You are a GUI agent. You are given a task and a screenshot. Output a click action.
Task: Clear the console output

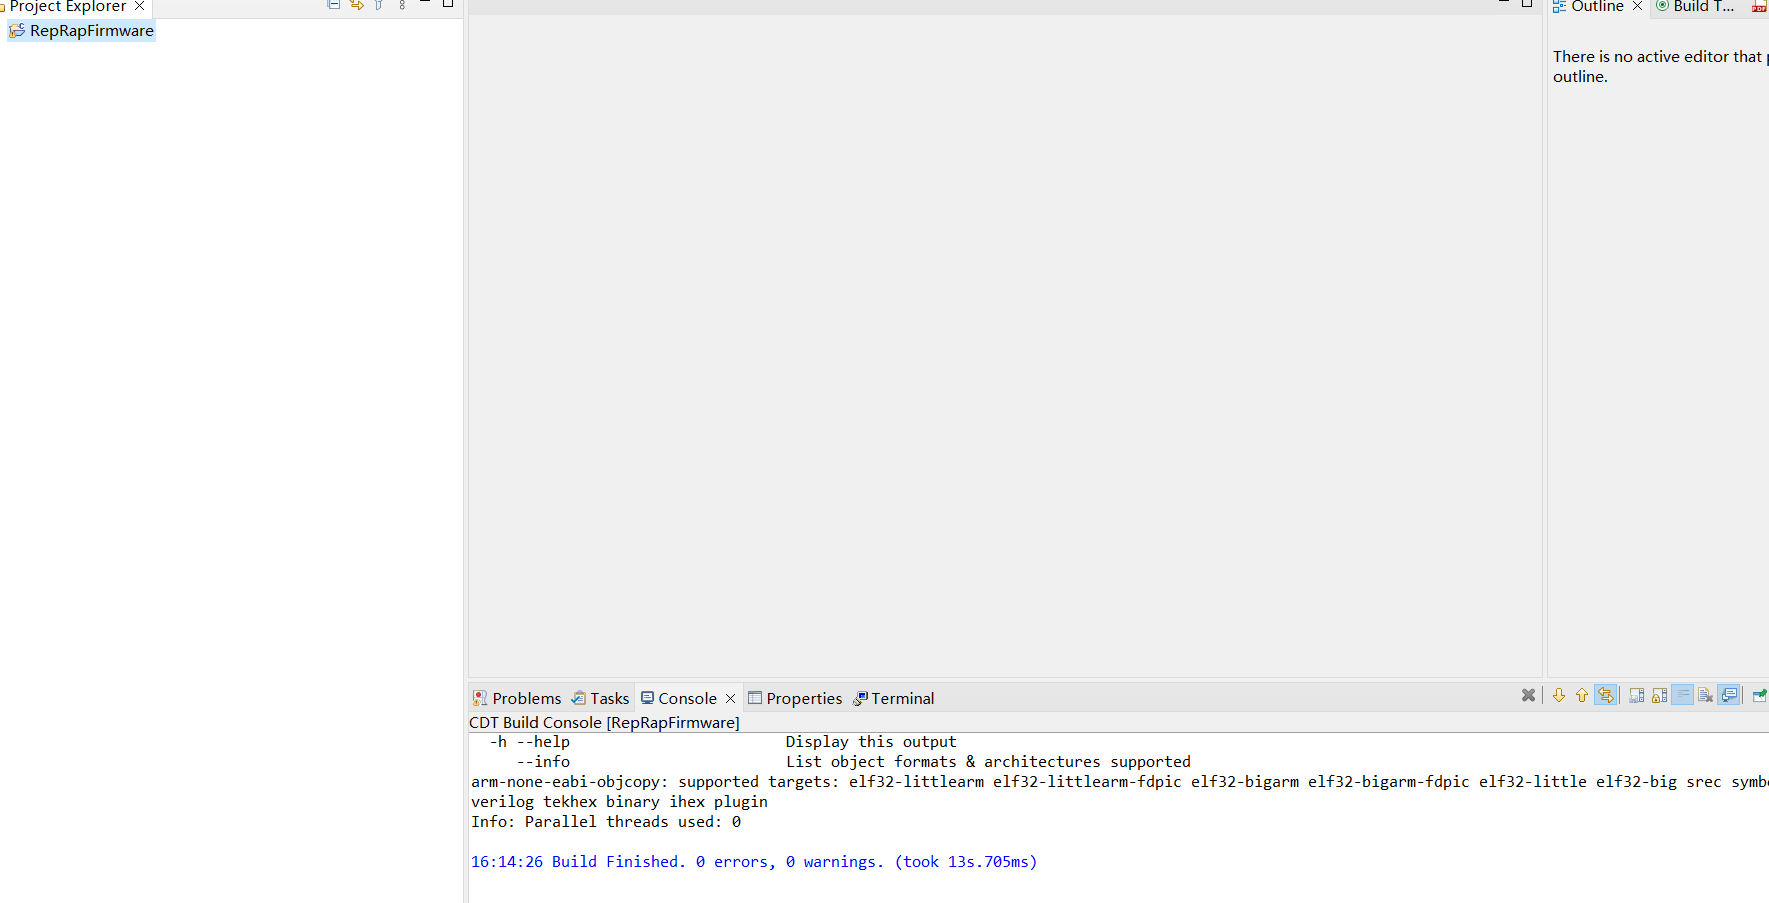[1706, 695]
